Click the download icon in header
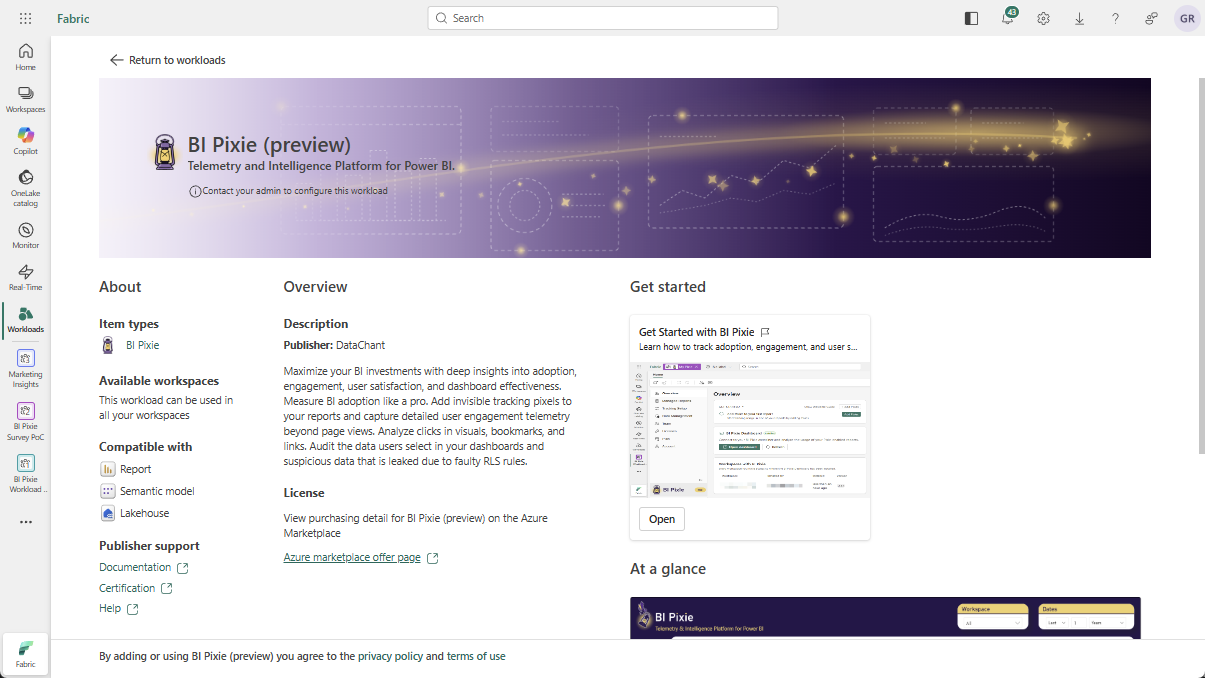 [x=1080, y=18]
